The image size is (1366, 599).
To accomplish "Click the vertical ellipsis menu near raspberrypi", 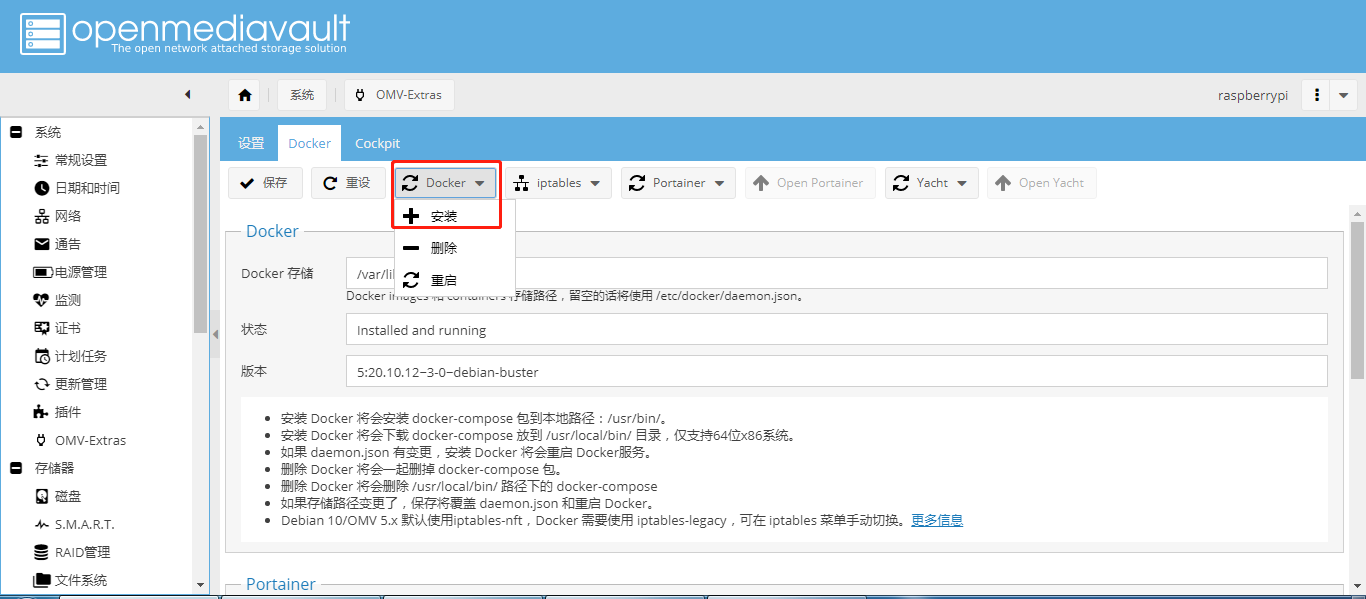I will click(x=1317, y=94).
